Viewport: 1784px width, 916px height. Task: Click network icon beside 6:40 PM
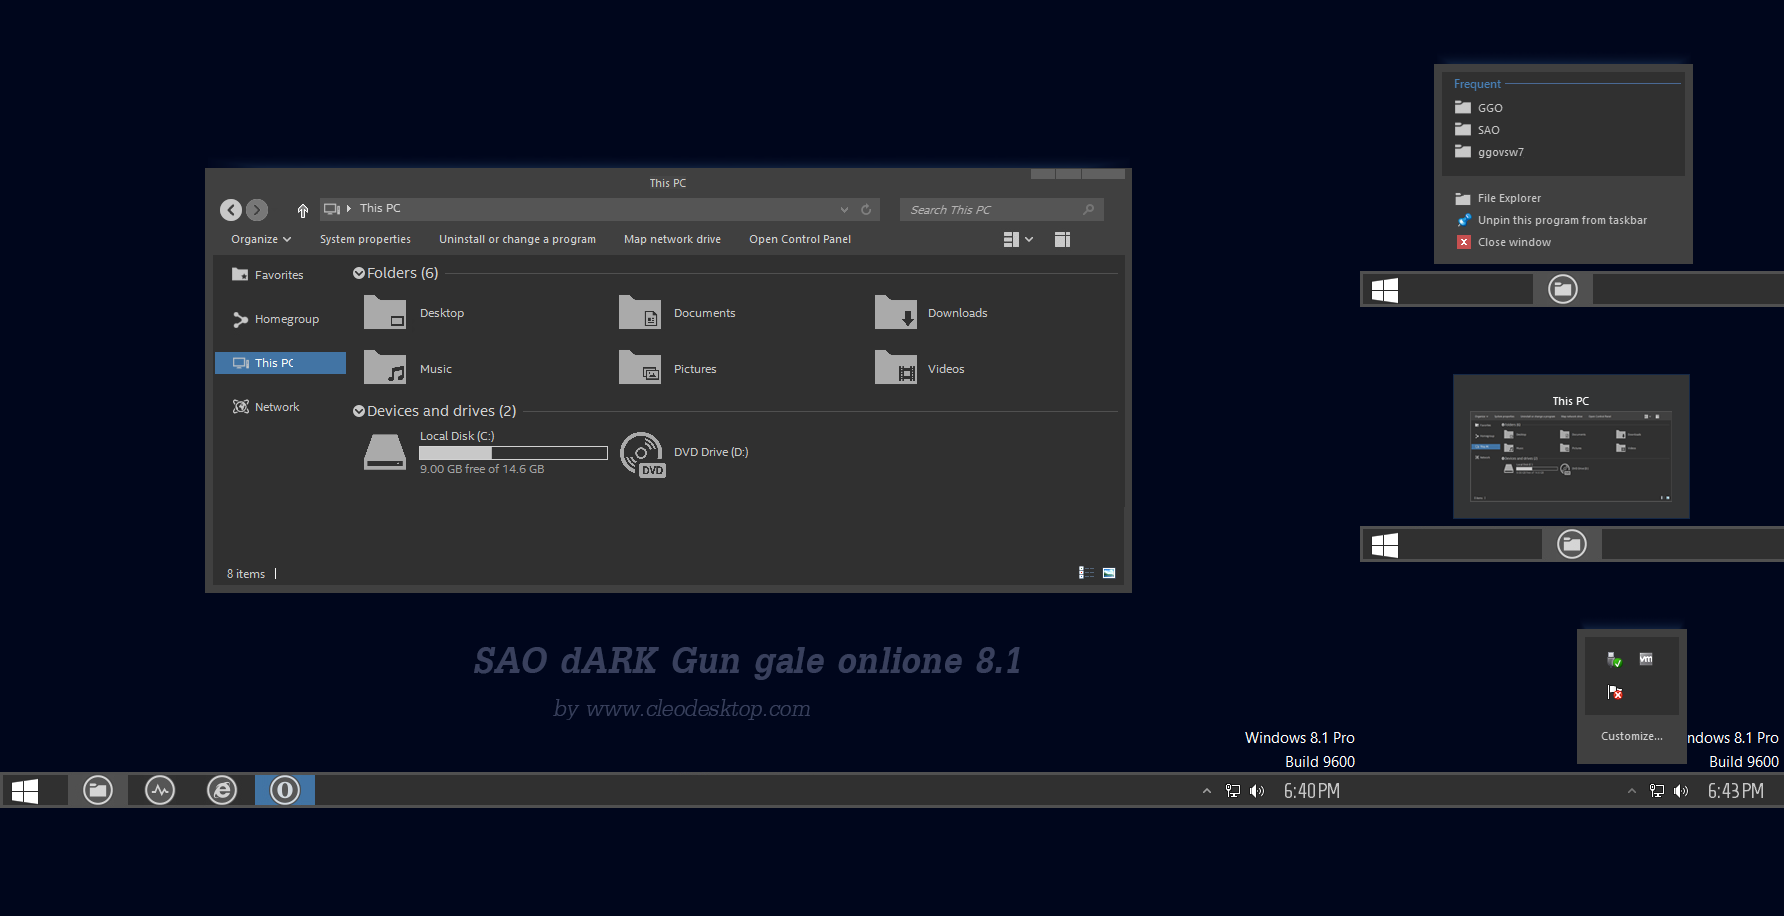(x=1233, y=791)
